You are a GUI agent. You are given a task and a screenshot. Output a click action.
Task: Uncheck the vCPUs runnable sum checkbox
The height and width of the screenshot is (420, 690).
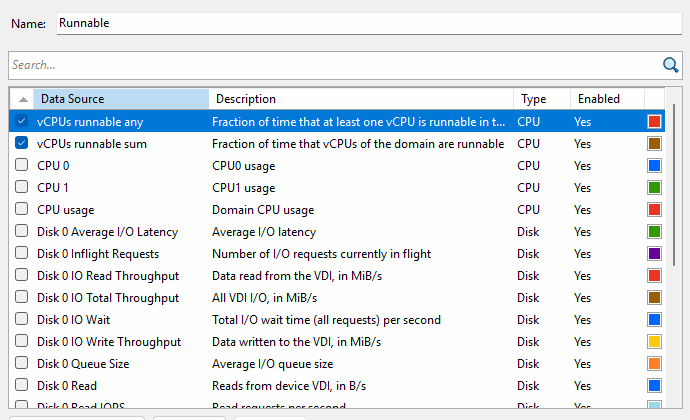(22, 143)
